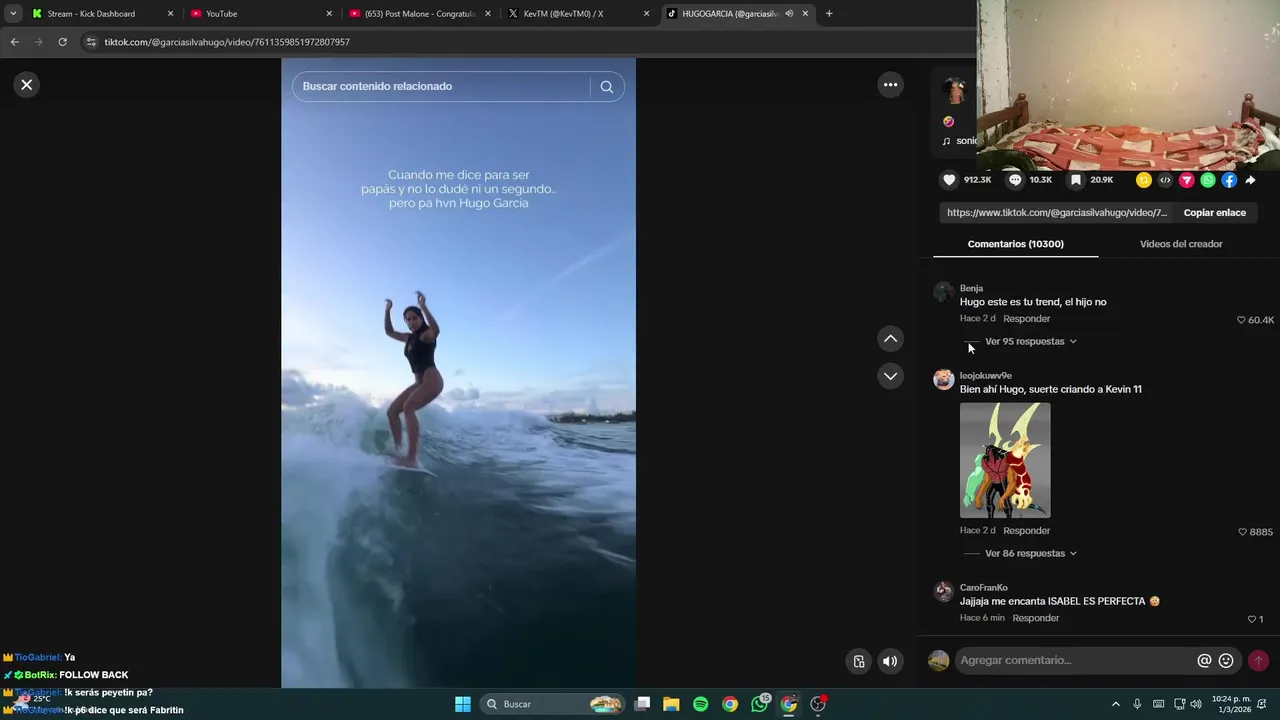Click the Copiar enlace button
This screenshot has width=1280, height=720.
coord(1215,213)
